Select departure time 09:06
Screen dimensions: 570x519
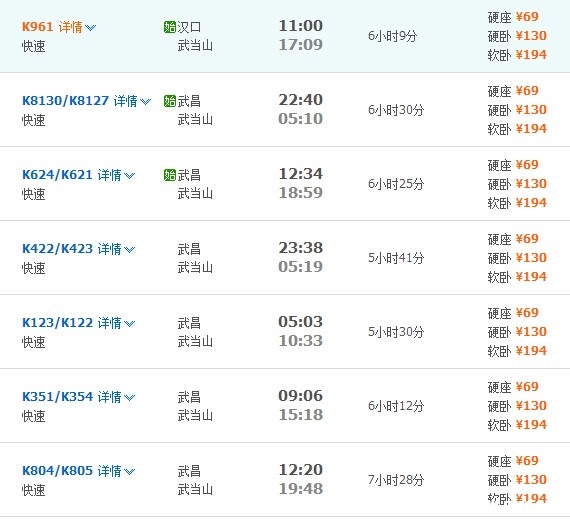(x=301, y=395)
